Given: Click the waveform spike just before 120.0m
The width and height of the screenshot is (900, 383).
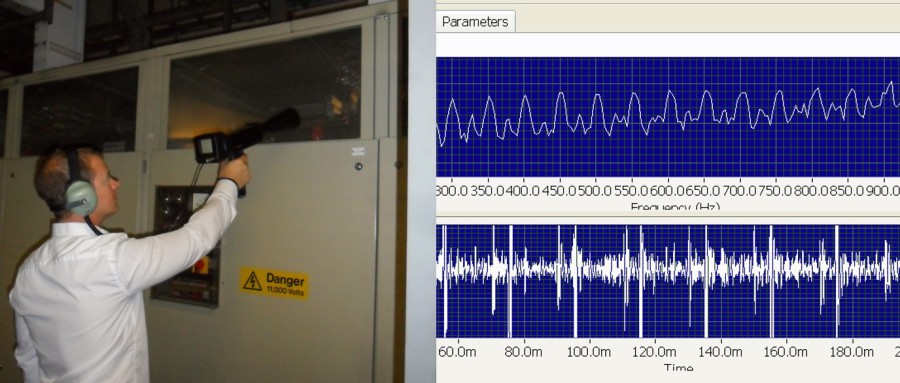Looking at the screenshot, I should coord(641,281).
